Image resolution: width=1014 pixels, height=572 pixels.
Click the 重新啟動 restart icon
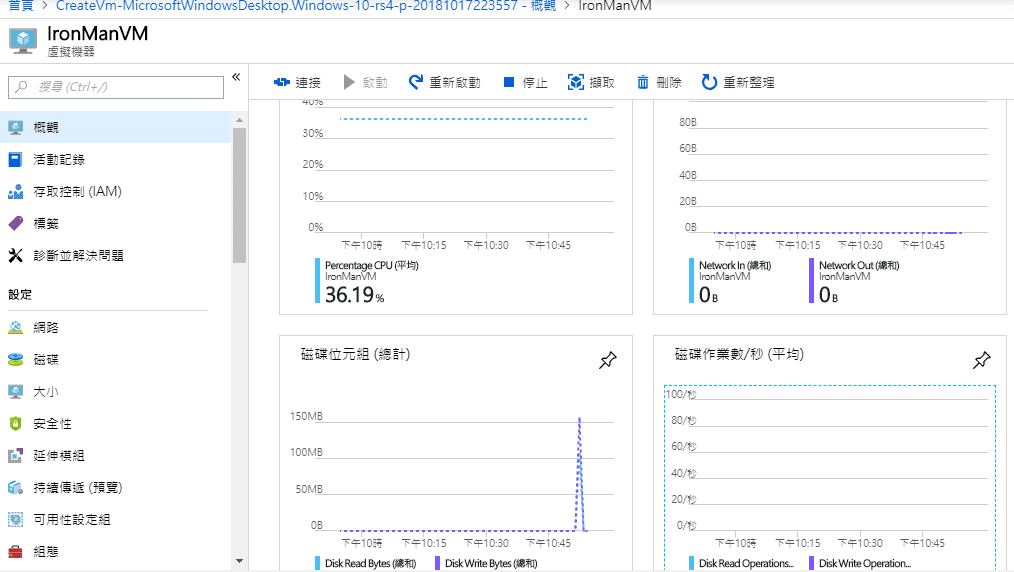click(415, 82)
